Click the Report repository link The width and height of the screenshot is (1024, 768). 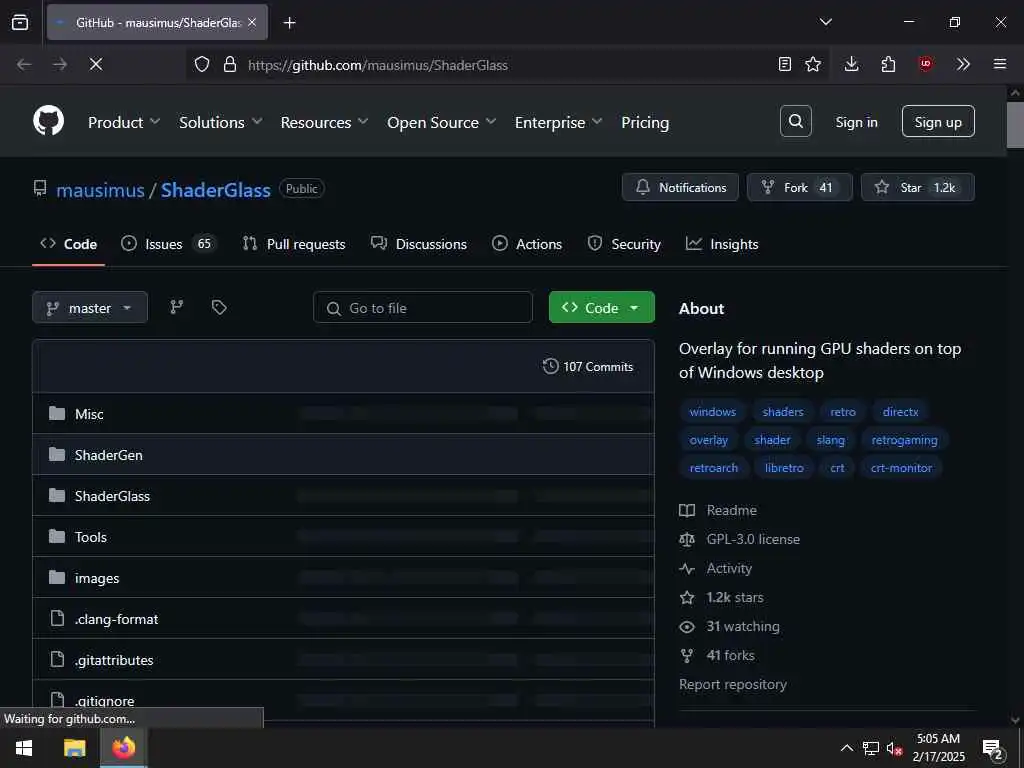click(733, 684)
